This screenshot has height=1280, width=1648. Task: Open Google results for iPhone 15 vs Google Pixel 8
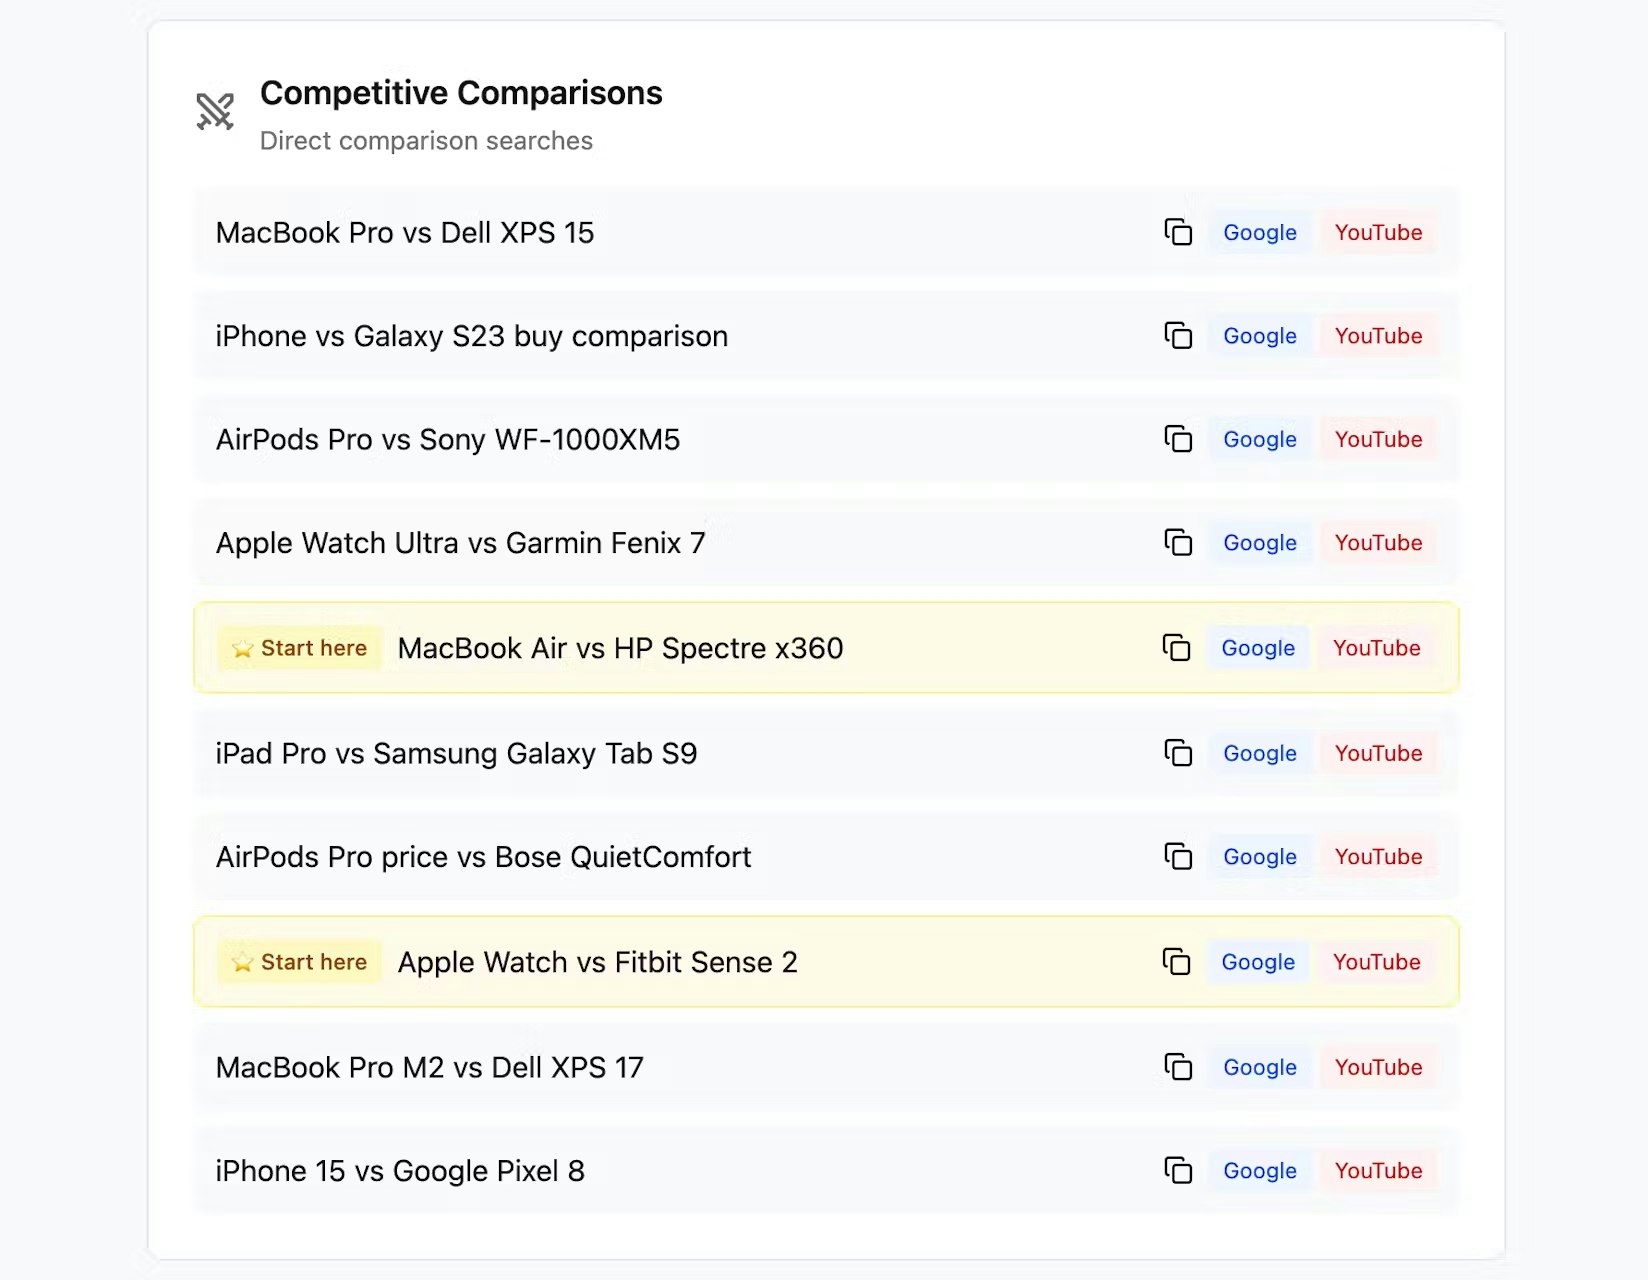pyautogui.click(x=1259, y=1170)
